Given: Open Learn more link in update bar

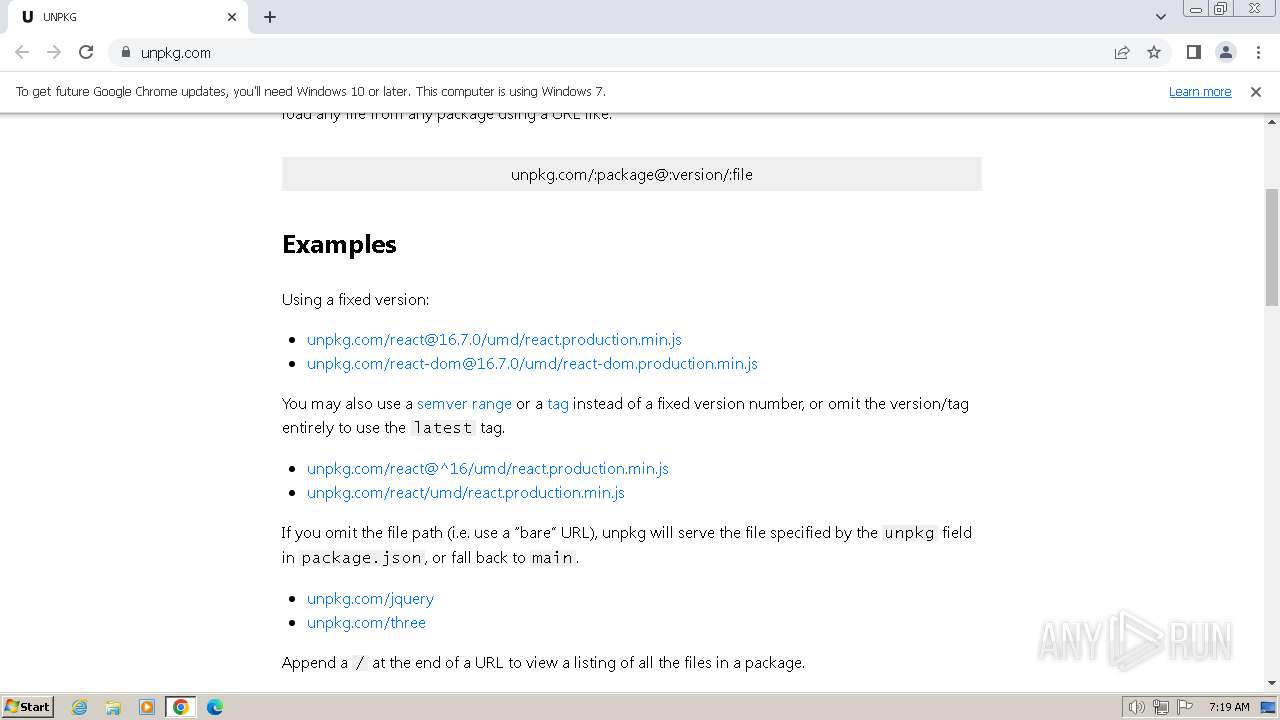Looking at the screenshot, I should coord(1200,91).
